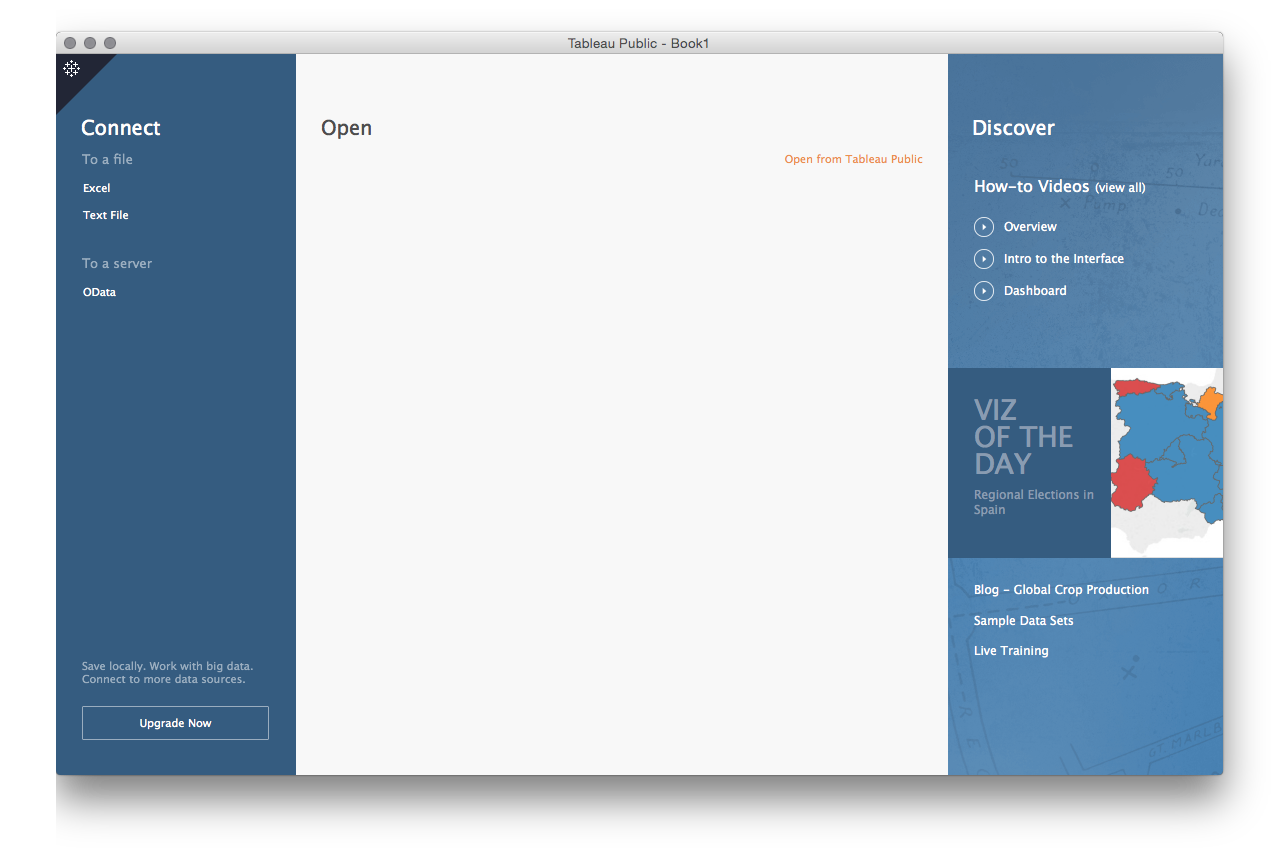The image size is (1279, 855).
Task: Maximize the Tableau Public window
Action: (x=110, y=43)
